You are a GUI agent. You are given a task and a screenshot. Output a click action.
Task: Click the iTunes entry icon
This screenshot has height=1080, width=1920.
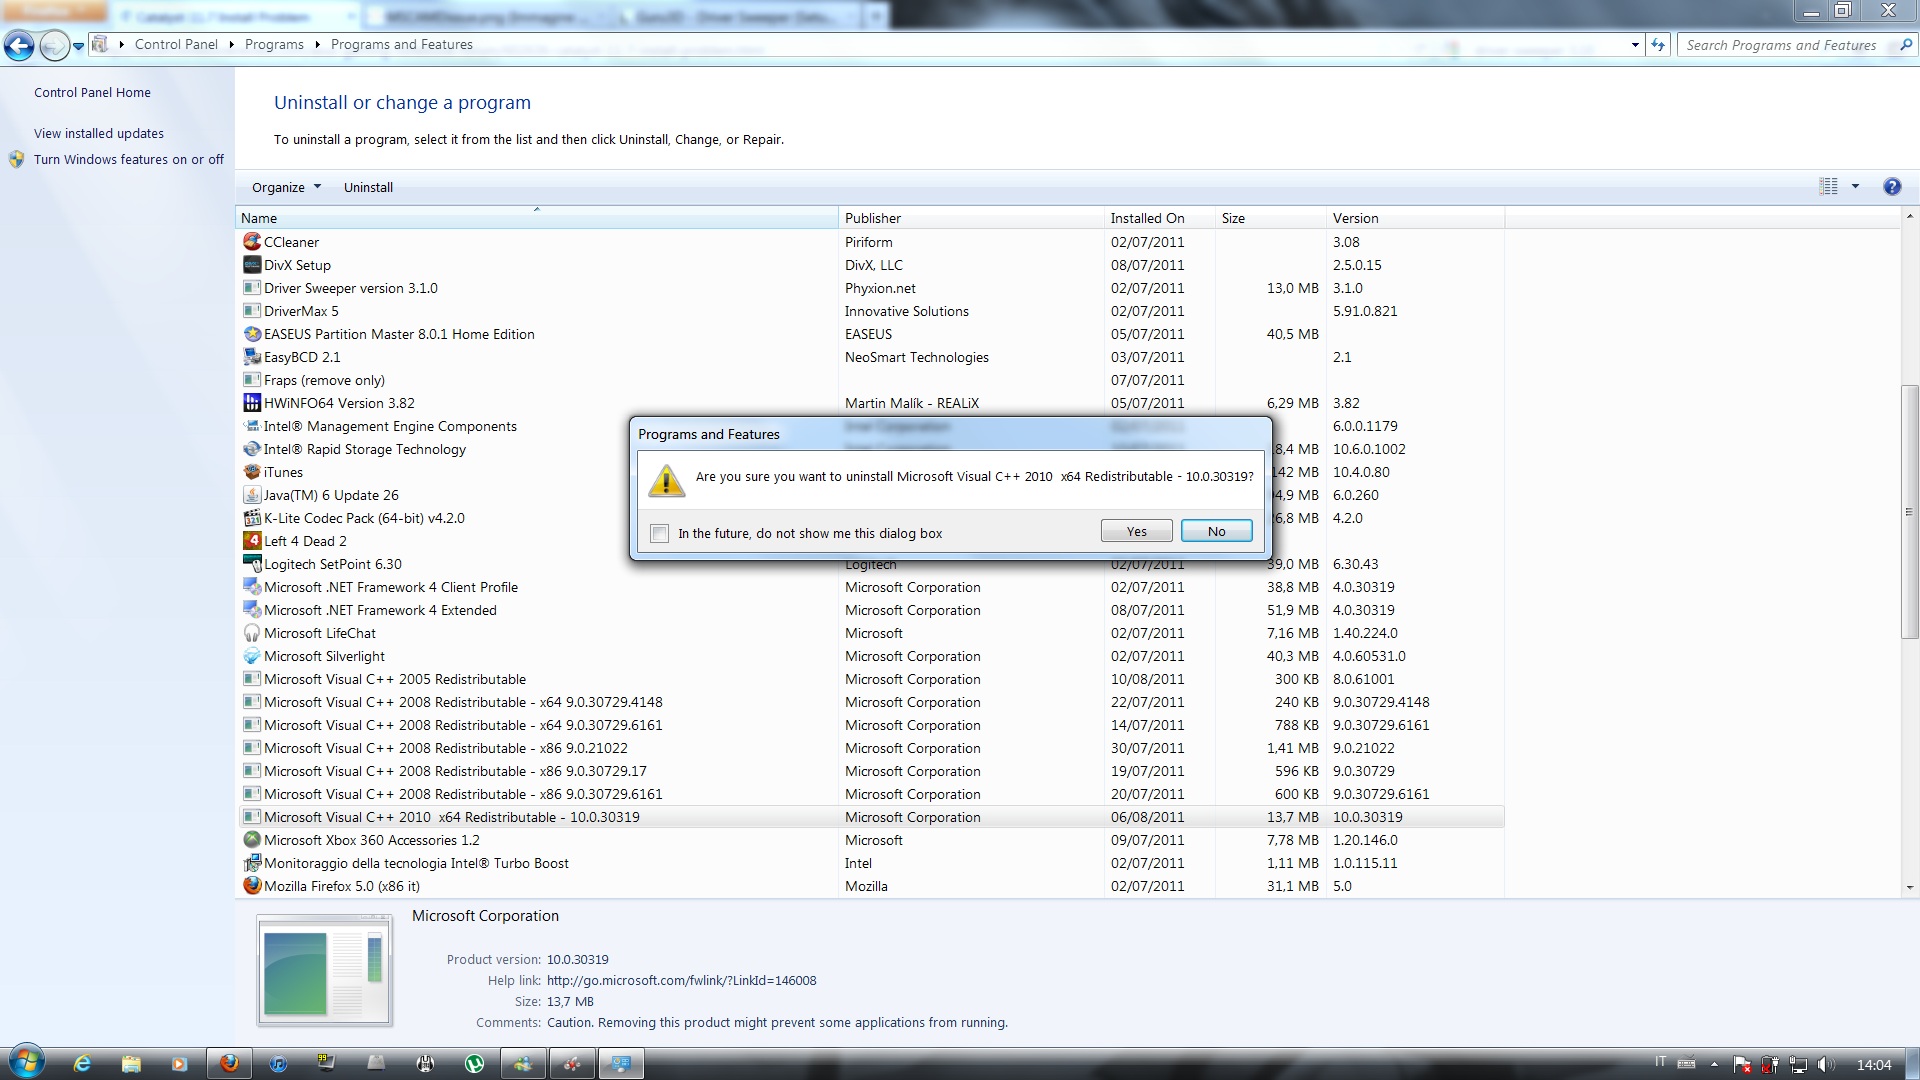252,472
